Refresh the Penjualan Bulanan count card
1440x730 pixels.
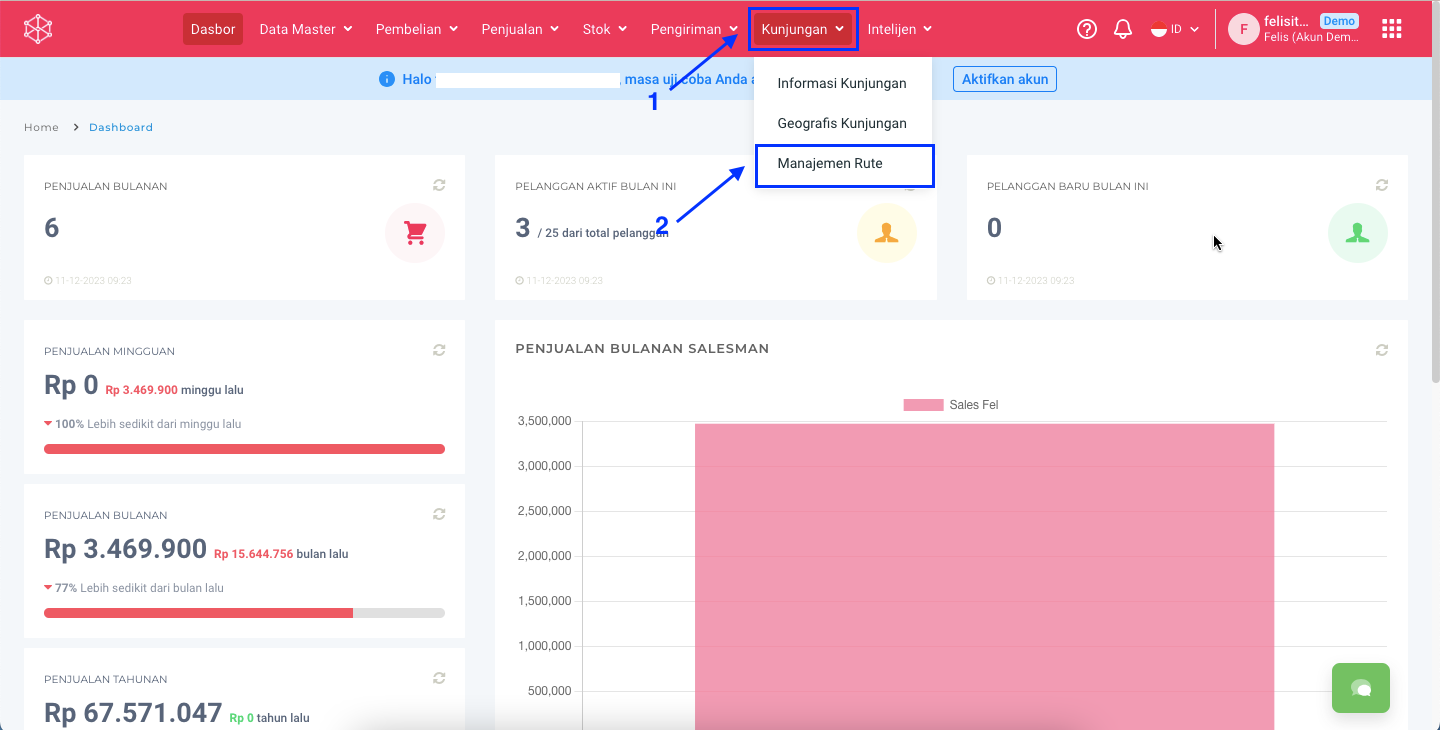pos(439,185)
